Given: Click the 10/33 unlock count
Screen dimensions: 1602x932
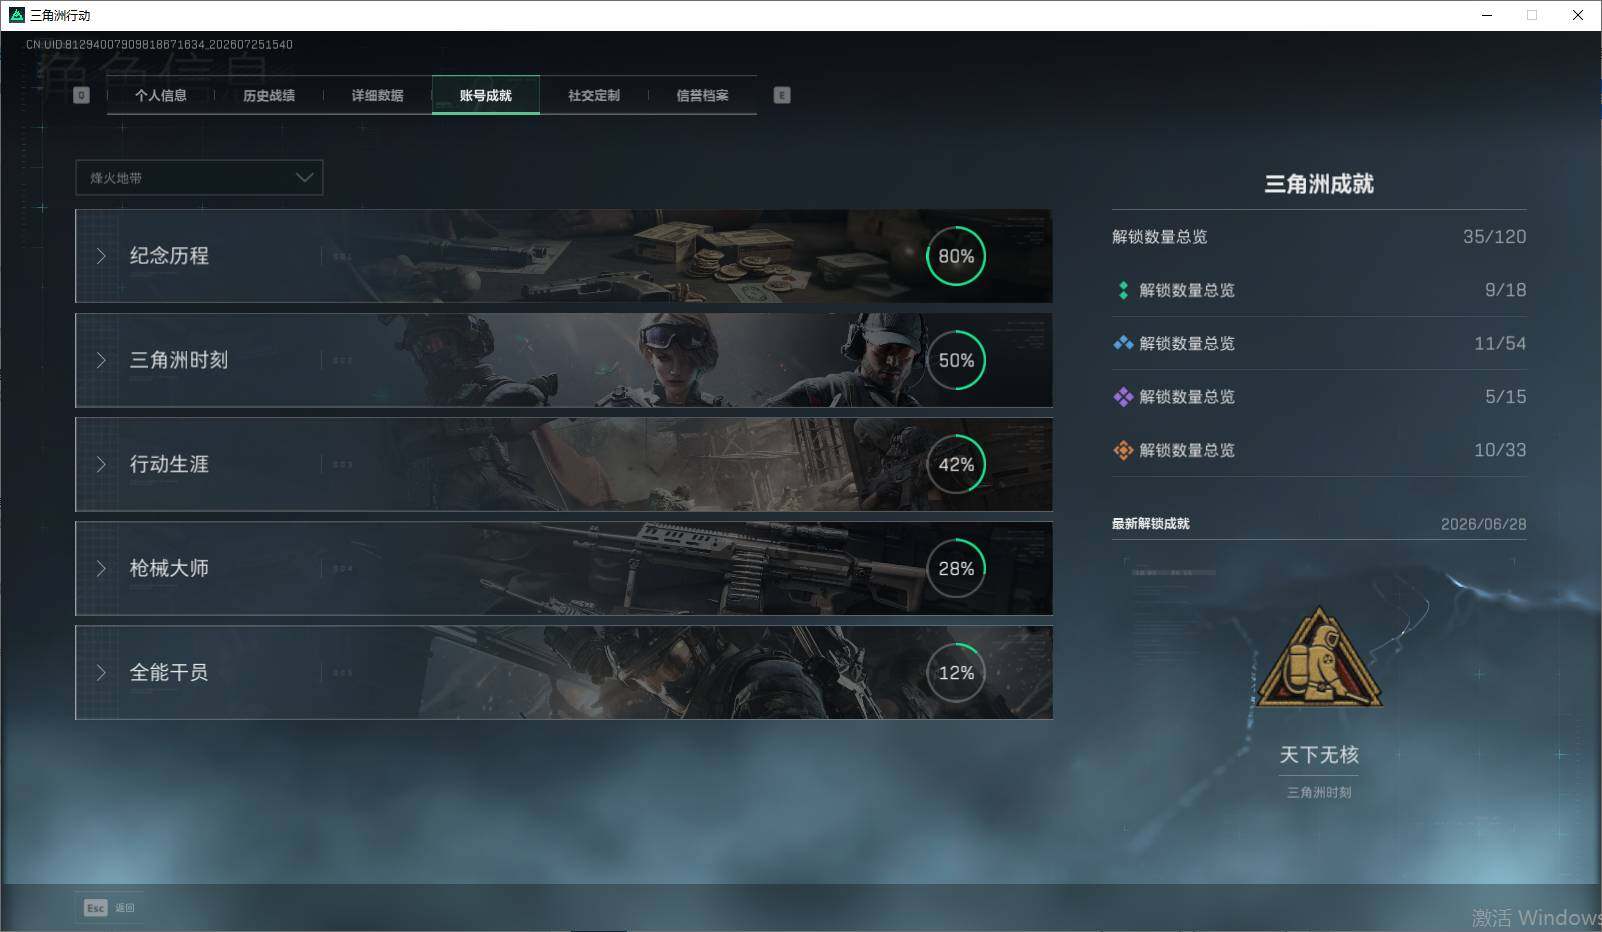Looking at the screenshot, I should [1500, 450].
